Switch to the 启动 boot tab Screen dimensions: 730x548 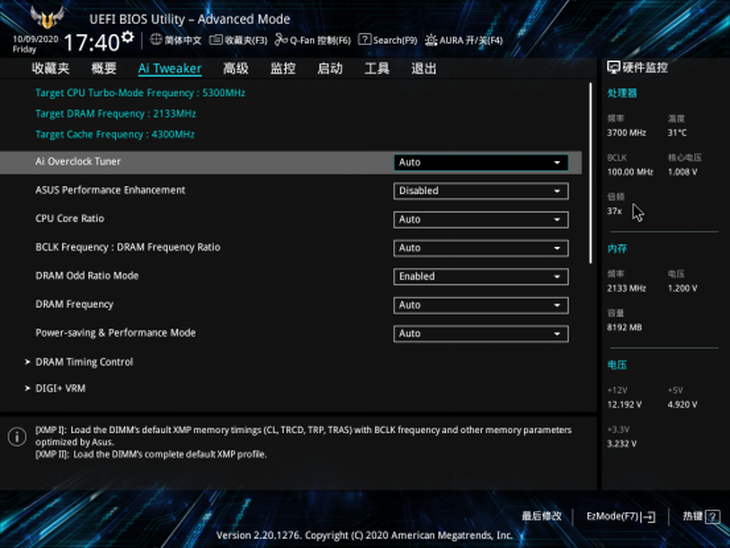pos(329,69)
